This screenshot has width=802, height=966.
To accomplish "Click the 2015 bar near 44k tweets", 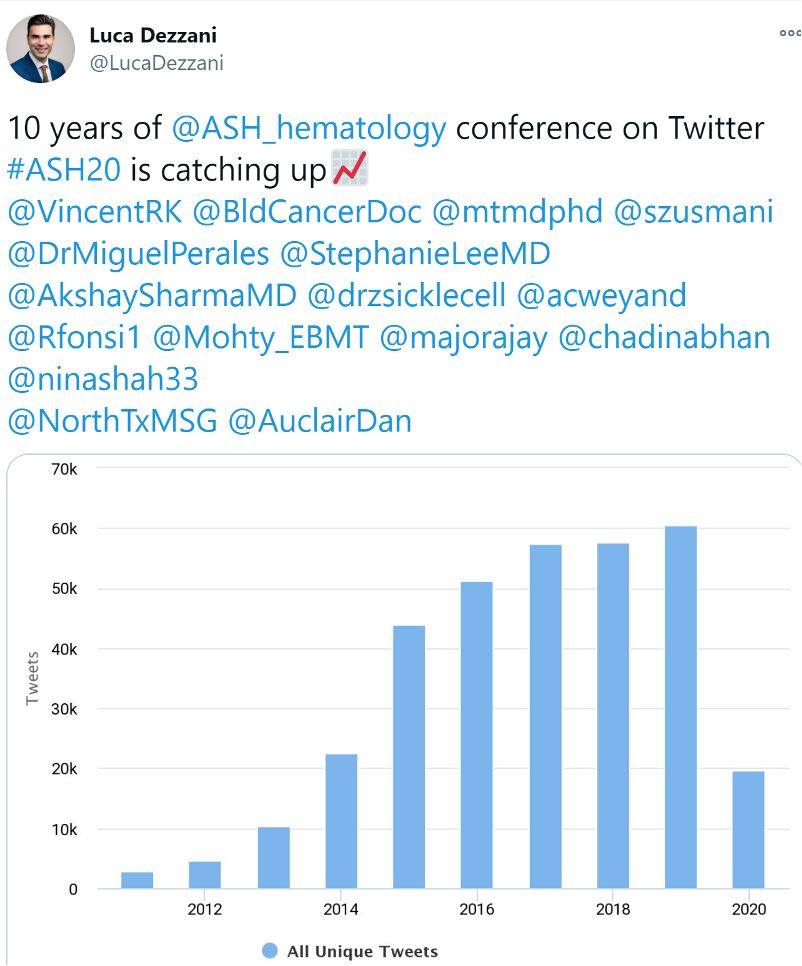I will 409,757.
